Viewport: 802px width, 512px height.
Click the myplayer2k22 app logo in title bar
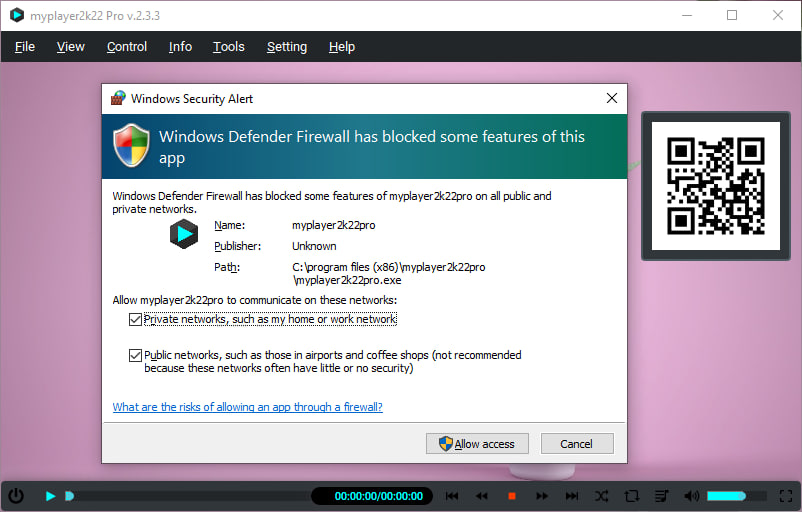(x=17, y=15)
